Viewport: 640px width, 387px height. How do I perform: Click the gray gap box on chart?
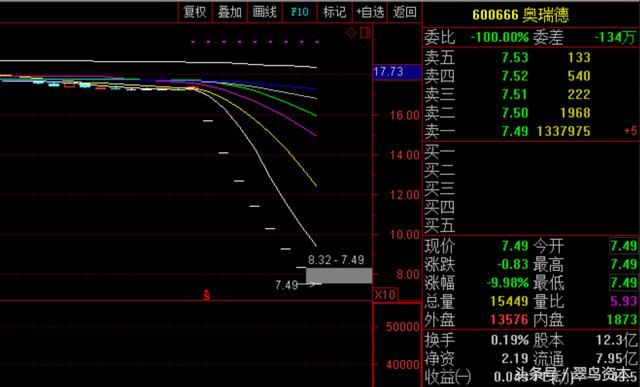tap(339, 276)
